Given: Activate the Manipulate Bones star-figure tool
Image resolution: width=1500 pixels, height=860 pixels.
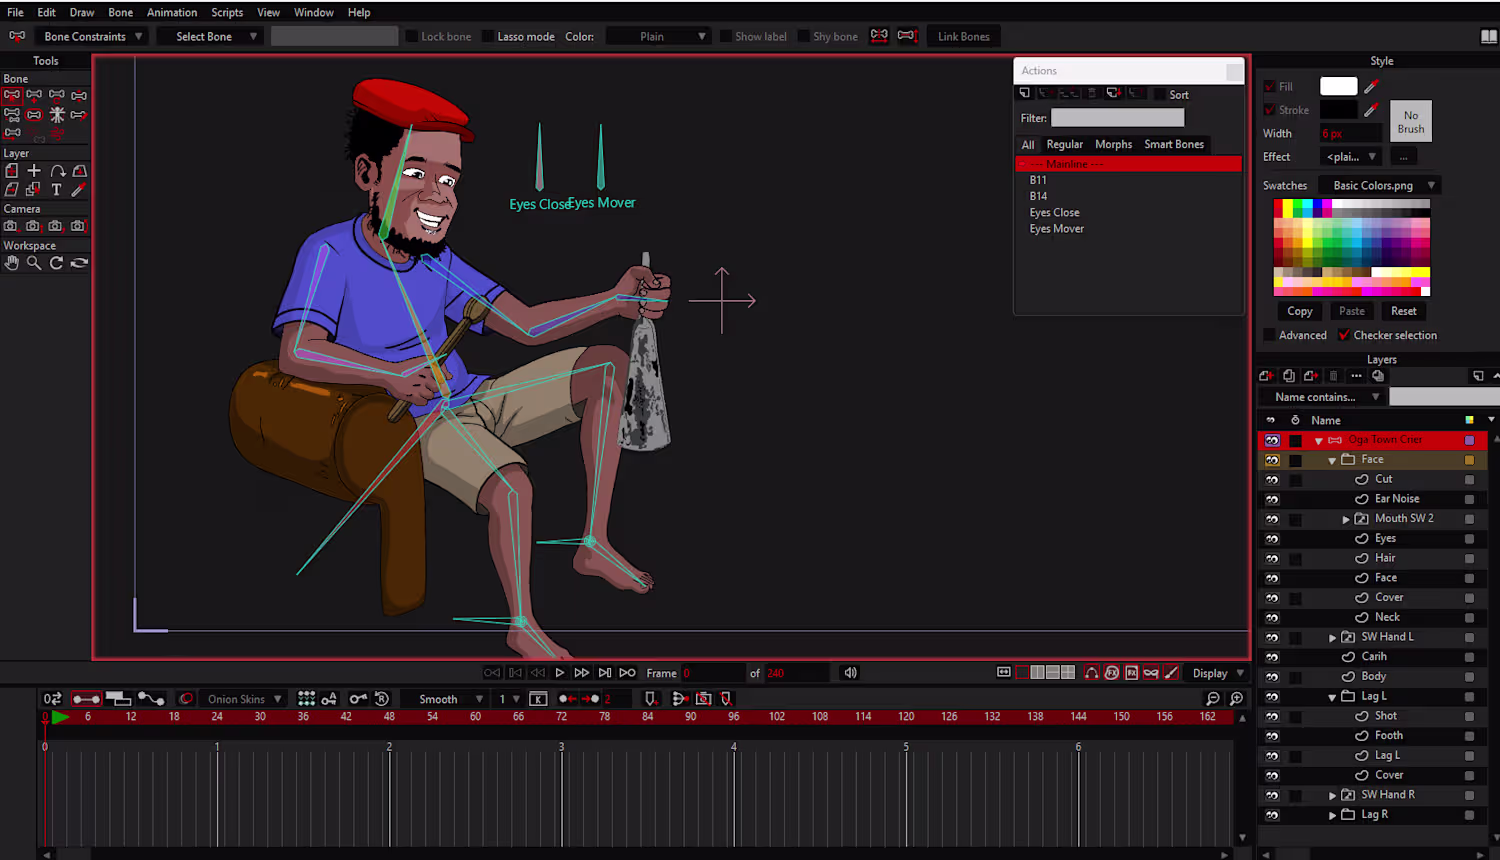Looking at the screenshot, I should 56,115.
